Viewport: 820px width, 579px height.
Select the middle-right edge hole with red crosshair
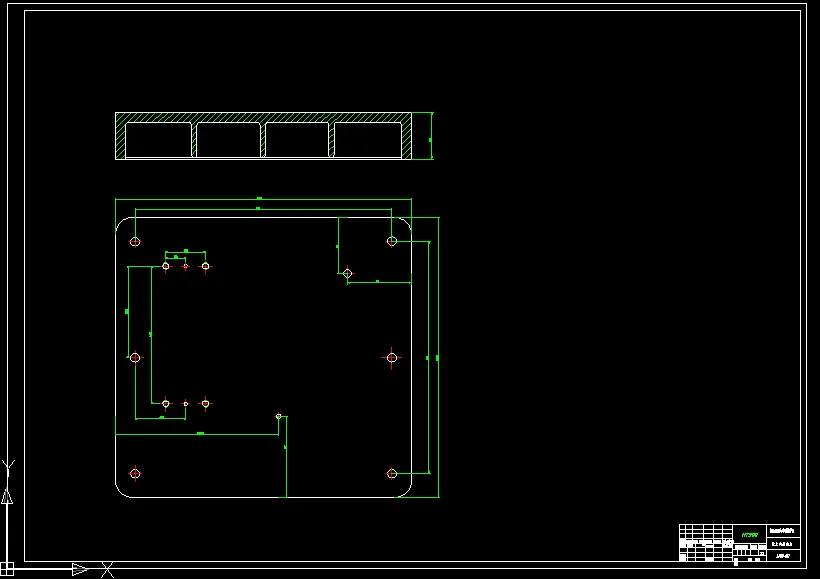pos(392,358)
